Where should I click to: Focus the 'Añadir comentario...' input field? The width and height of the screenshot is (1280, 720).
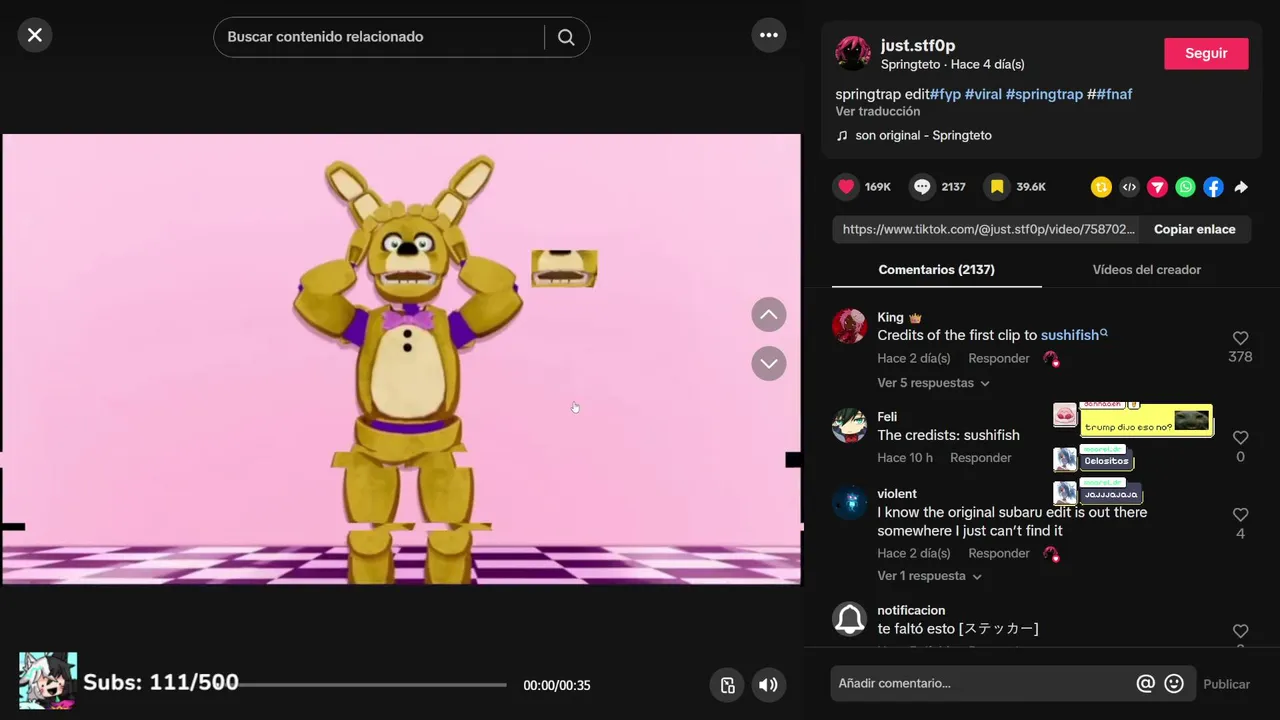pyautogui.click(x=983, y=684)
